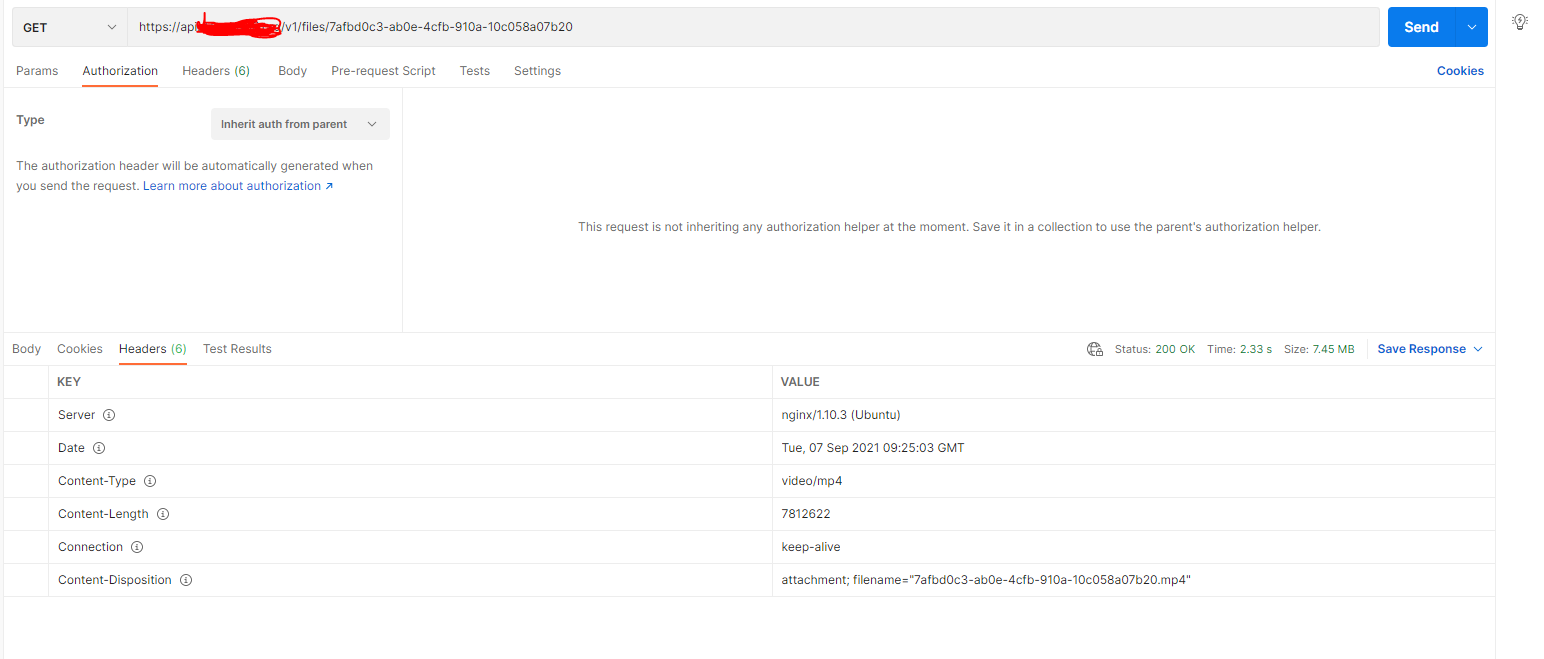Follow Learn more about authorization link
The height and width of the screenshot is (659, 1544).
238,186
